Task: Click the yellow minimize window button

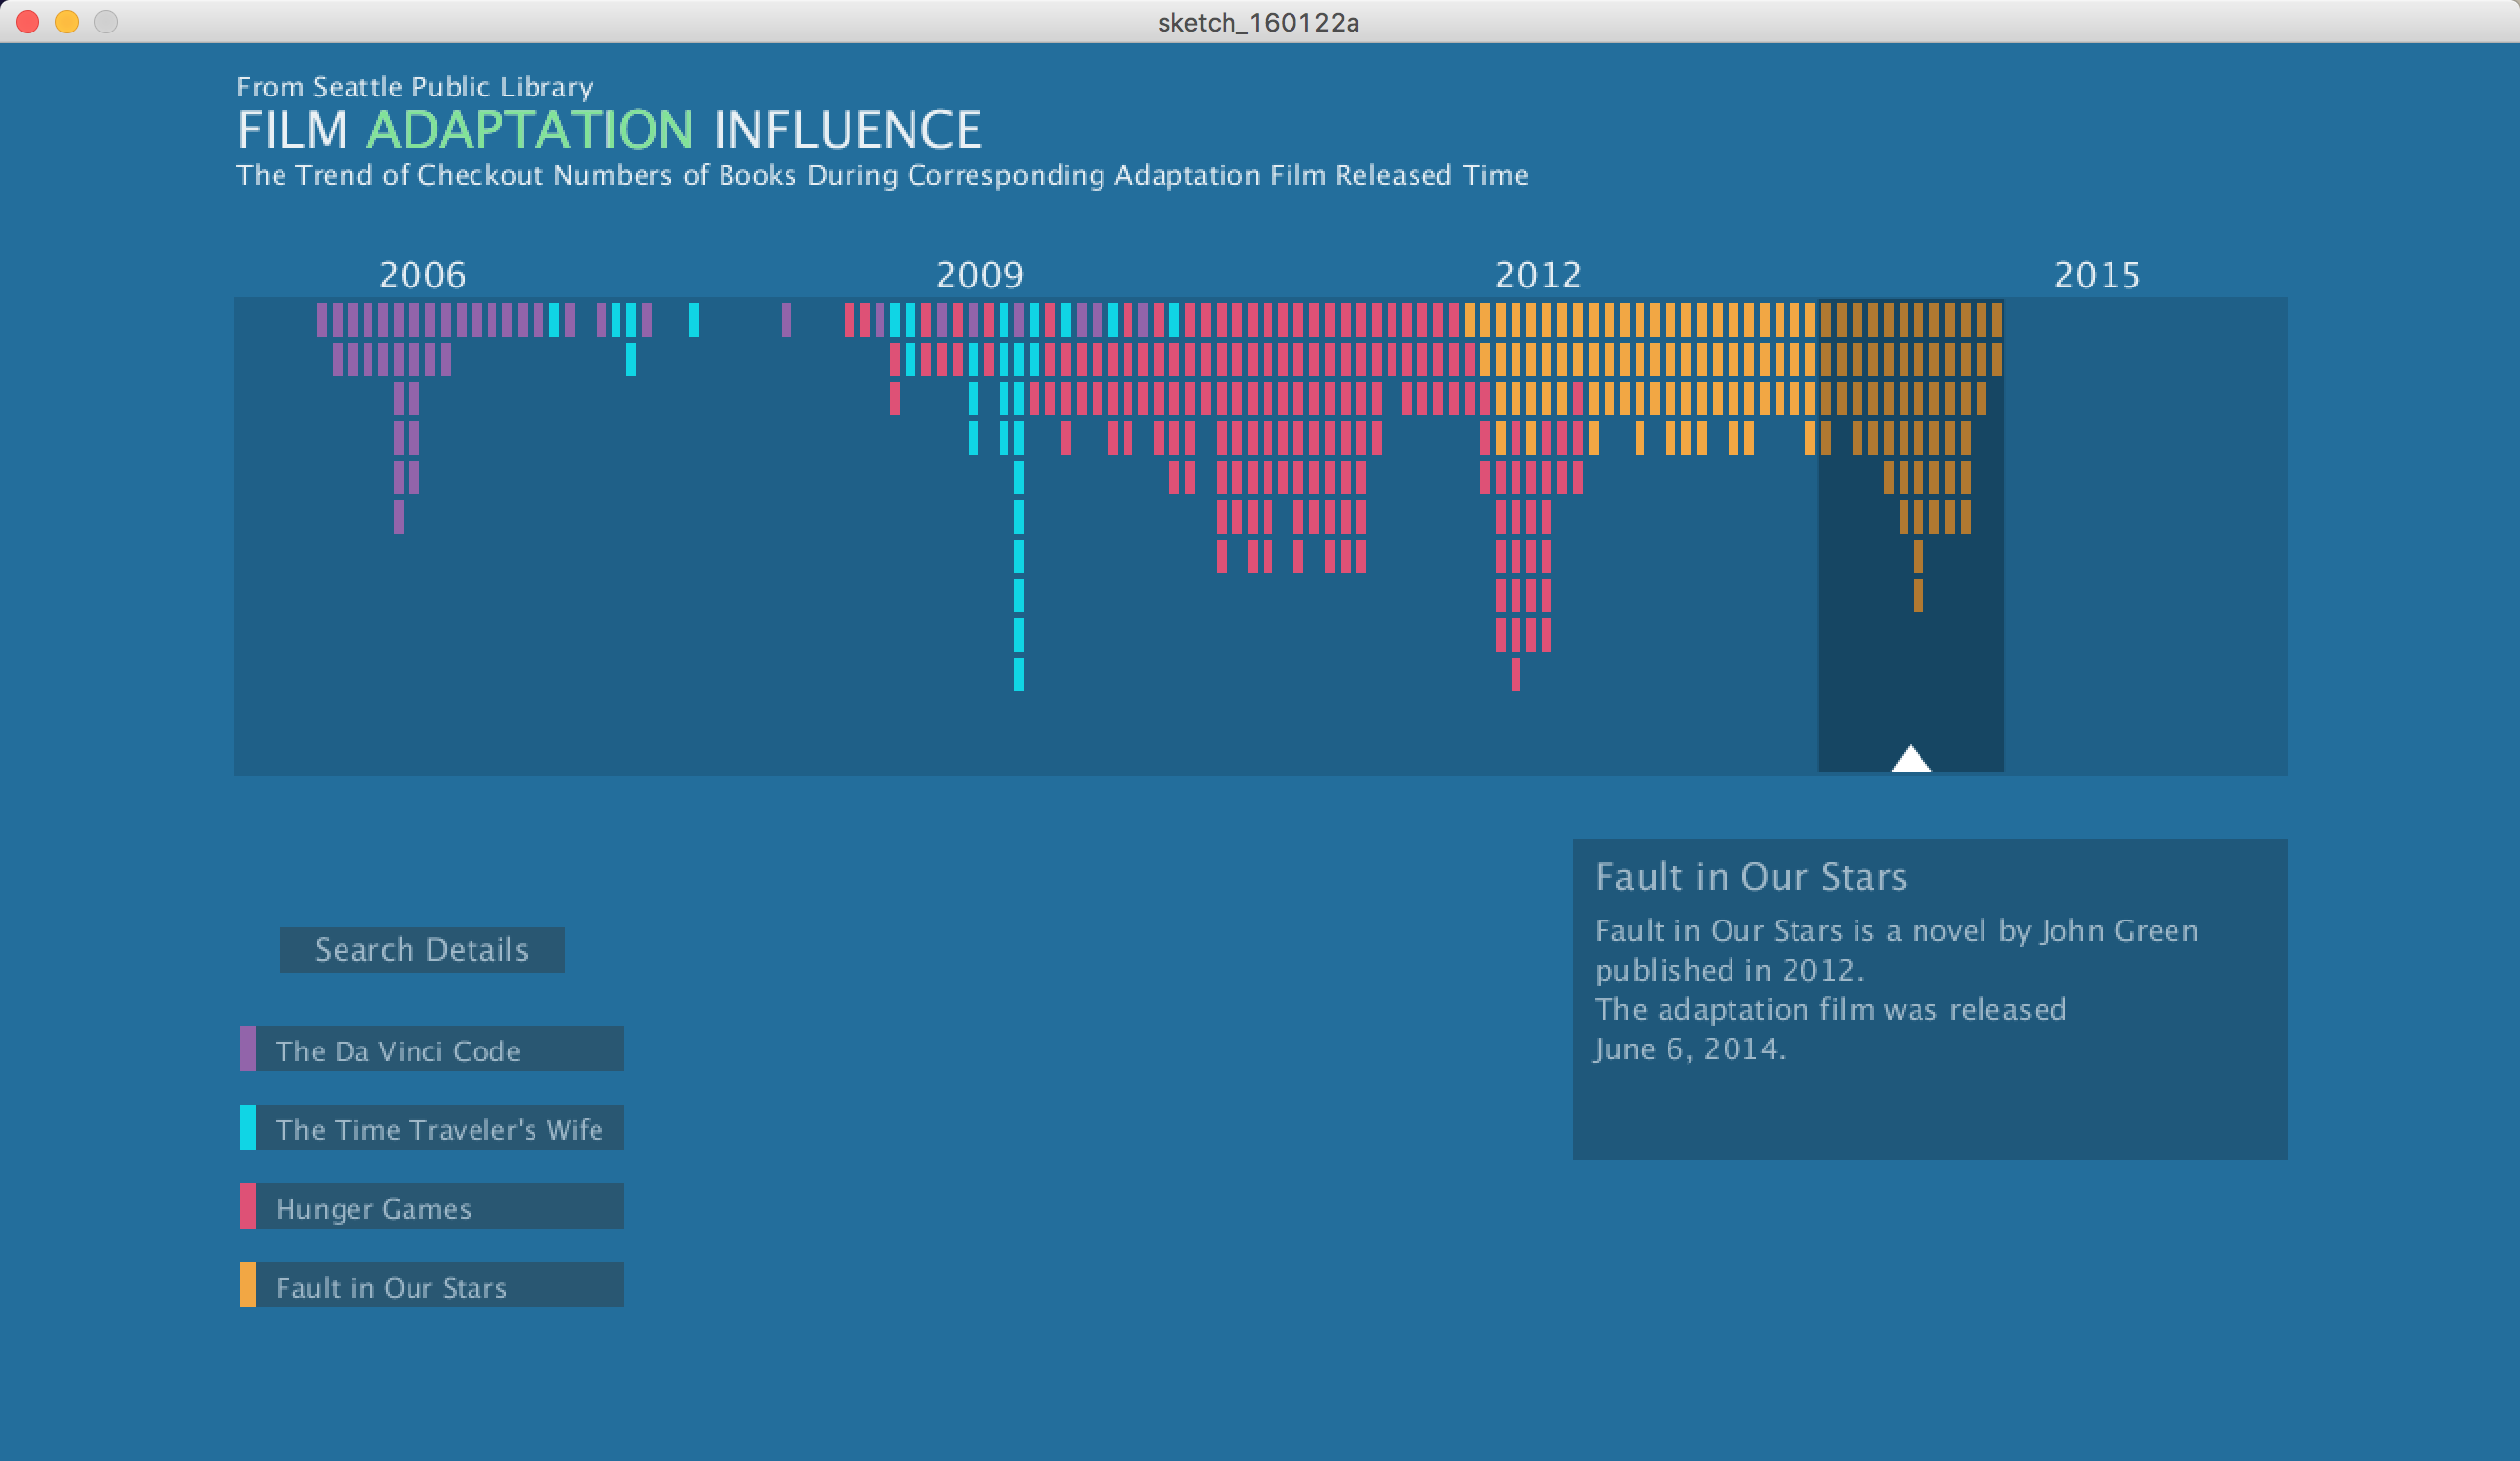Action: coord(67,21)
